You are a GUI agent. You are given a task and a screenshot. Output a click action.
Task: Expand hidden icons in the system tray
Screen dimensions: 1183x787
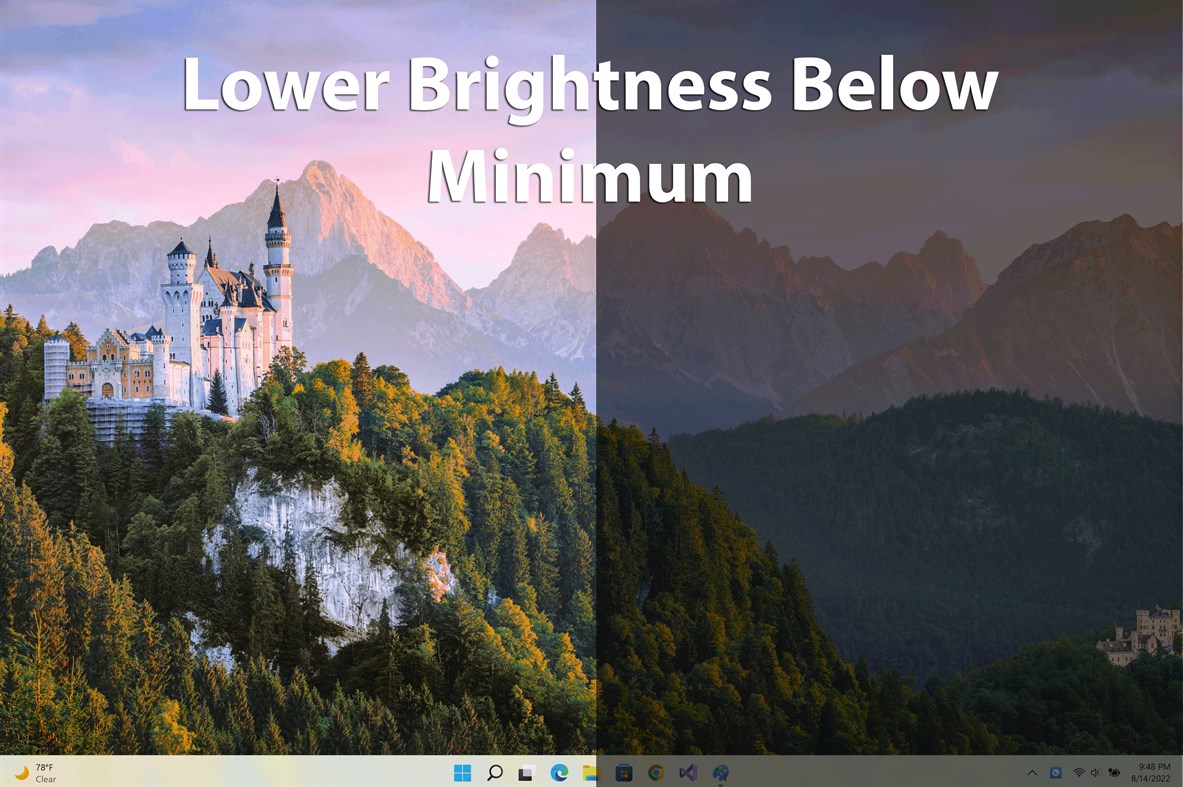[x=1032, y=772]
